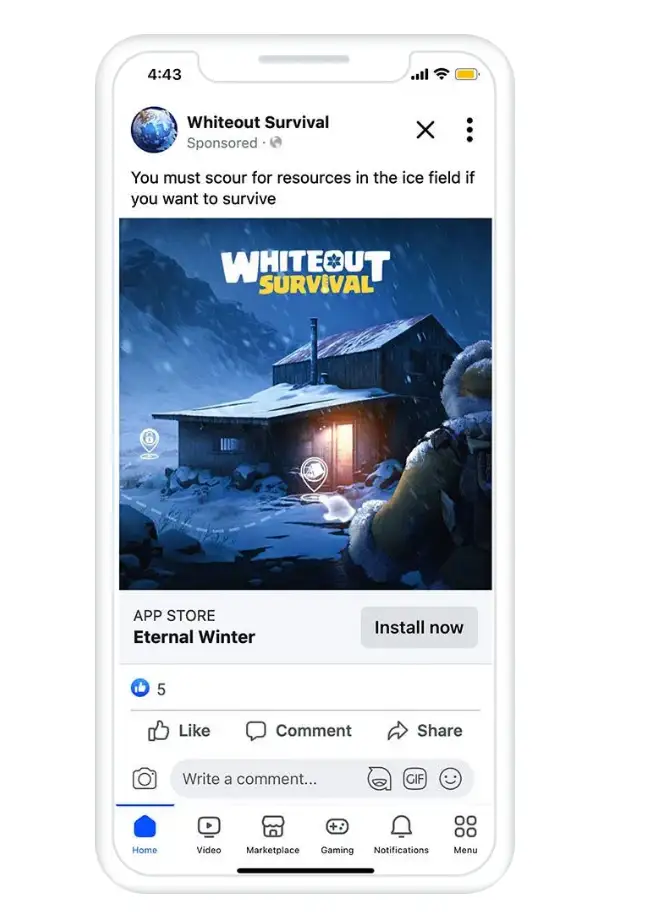Open the Whiteout Survival profile picture
Viewport: 661px width, 913px height.
[154, 129]
